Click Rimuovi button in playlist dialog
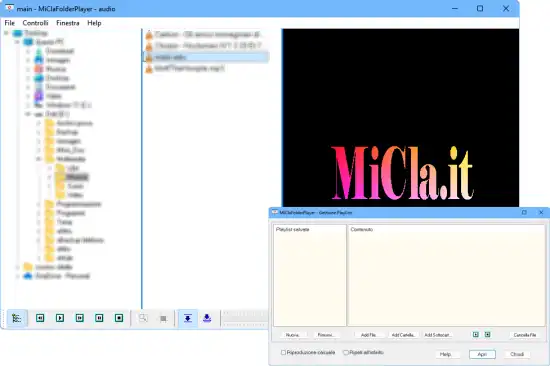 [325, 335]
